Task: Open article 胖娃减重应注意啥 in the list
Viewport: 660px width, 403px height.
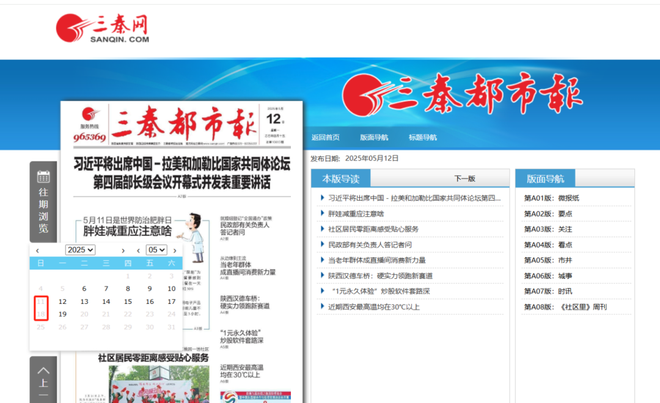Action: 356,214
